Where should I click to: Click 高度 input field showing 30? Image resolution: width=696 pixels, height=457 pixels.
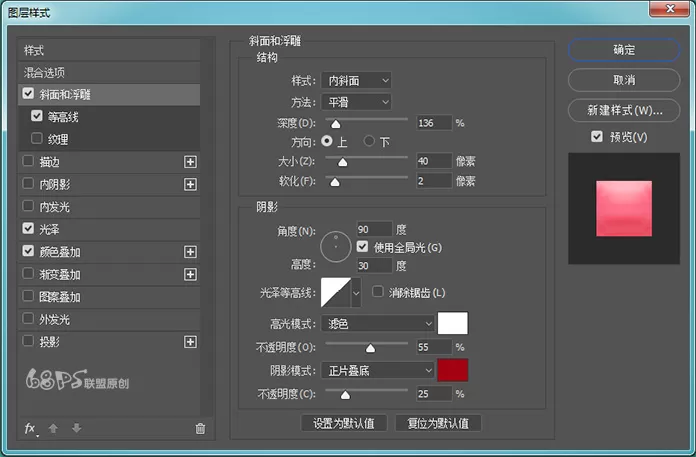[375, 265]
